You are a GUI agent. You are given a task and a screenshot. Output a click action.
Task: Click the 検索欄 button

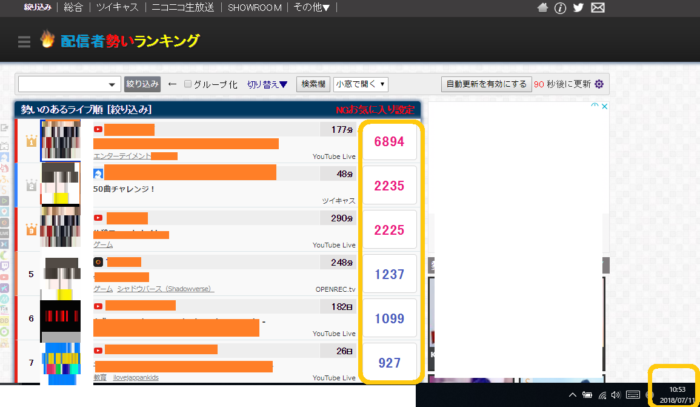coord(313,84)
